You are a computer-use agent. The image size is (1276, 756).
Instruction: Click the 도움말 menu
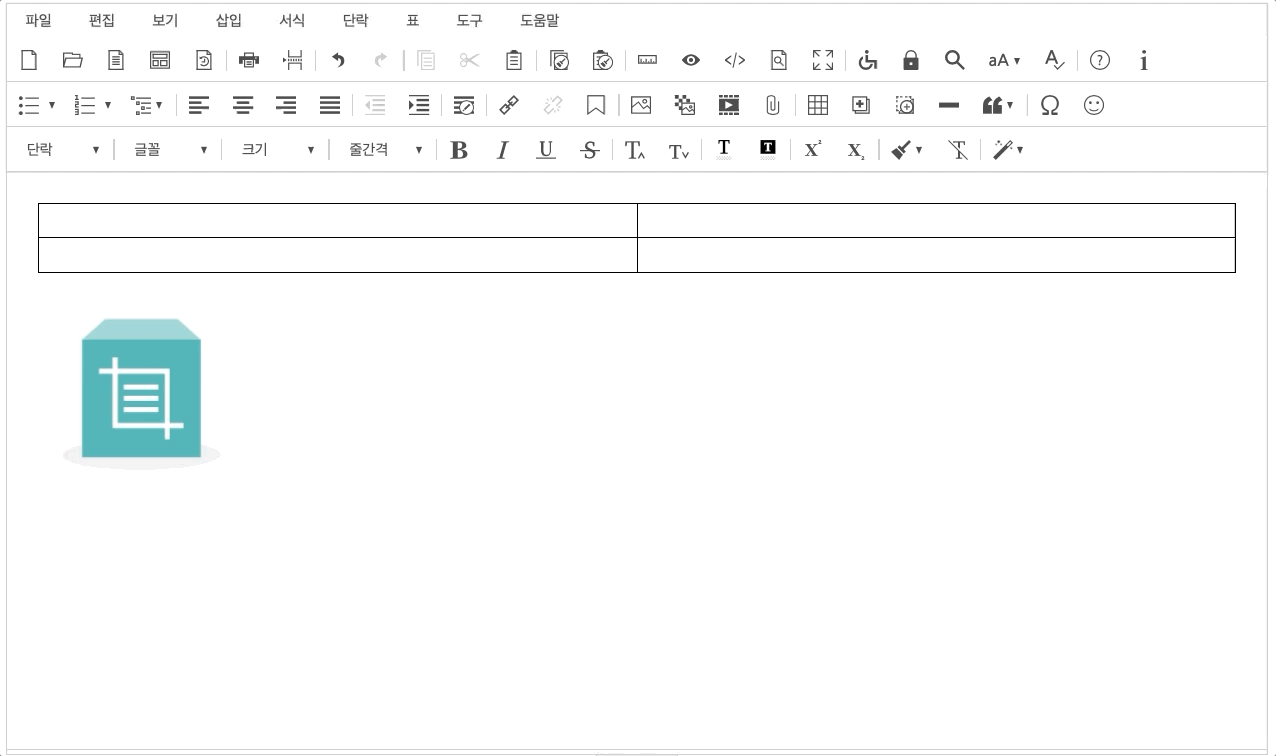click(x=539, y=20)
